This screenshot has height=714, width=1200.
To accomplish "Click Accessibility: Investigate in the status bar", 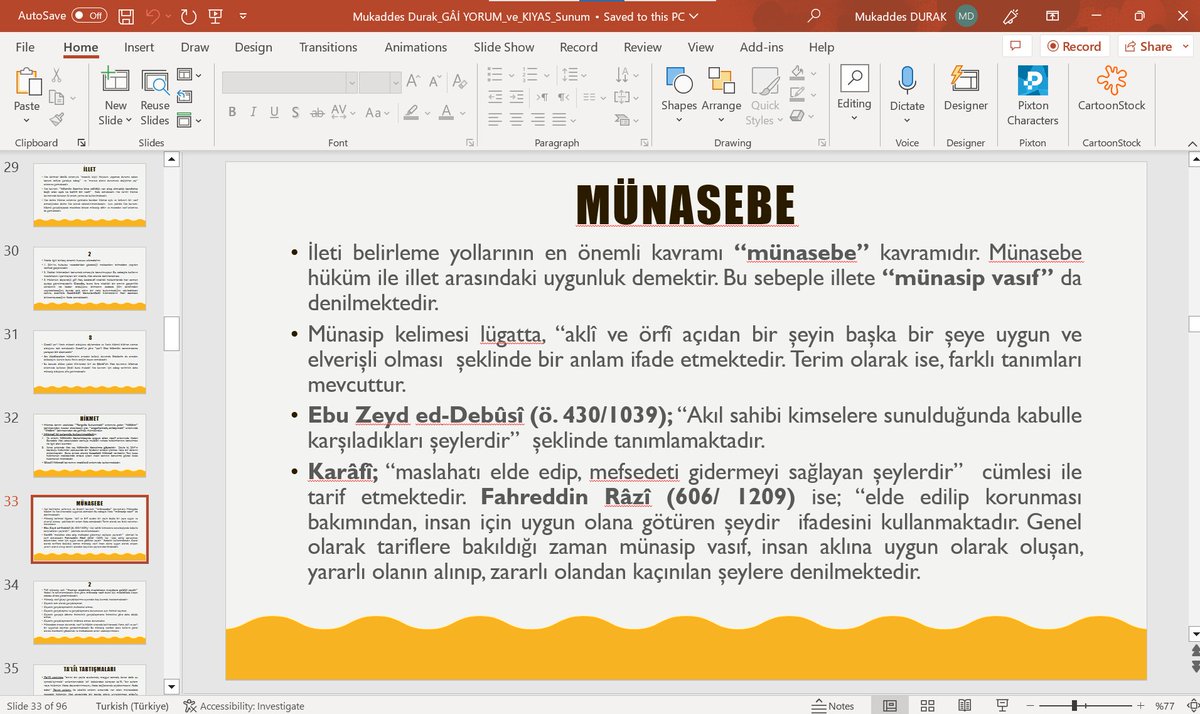I will tap(243, 706).
